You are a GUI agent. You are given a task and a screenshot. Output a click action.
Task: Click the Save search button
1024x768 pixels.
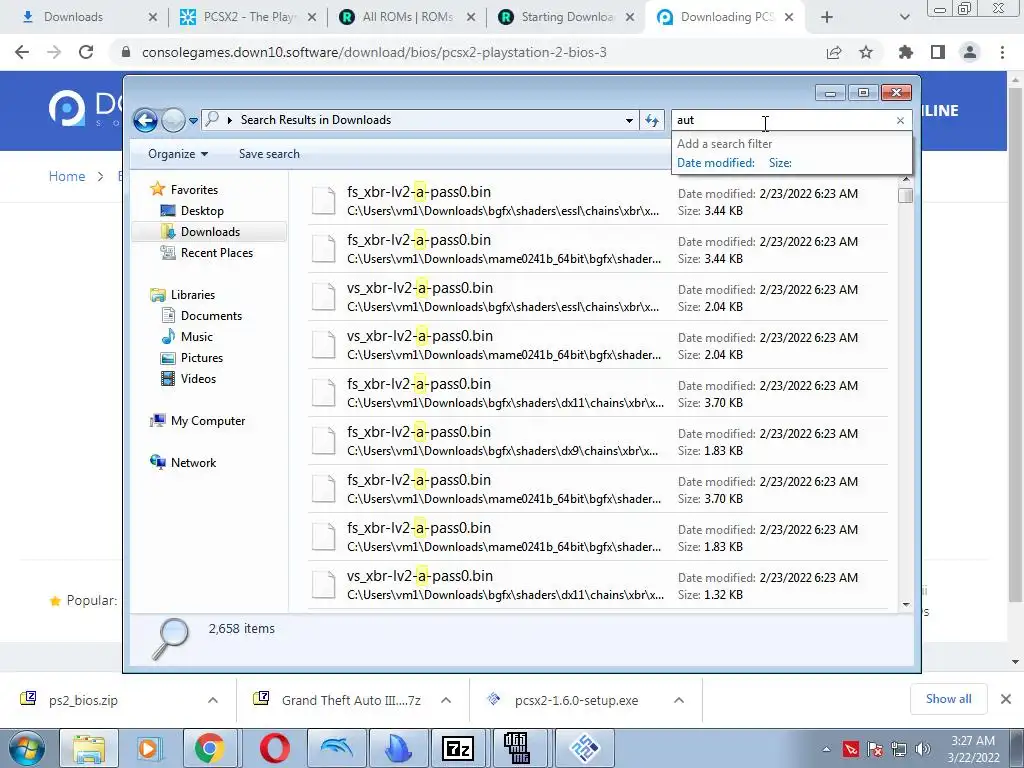pos(269,154)
